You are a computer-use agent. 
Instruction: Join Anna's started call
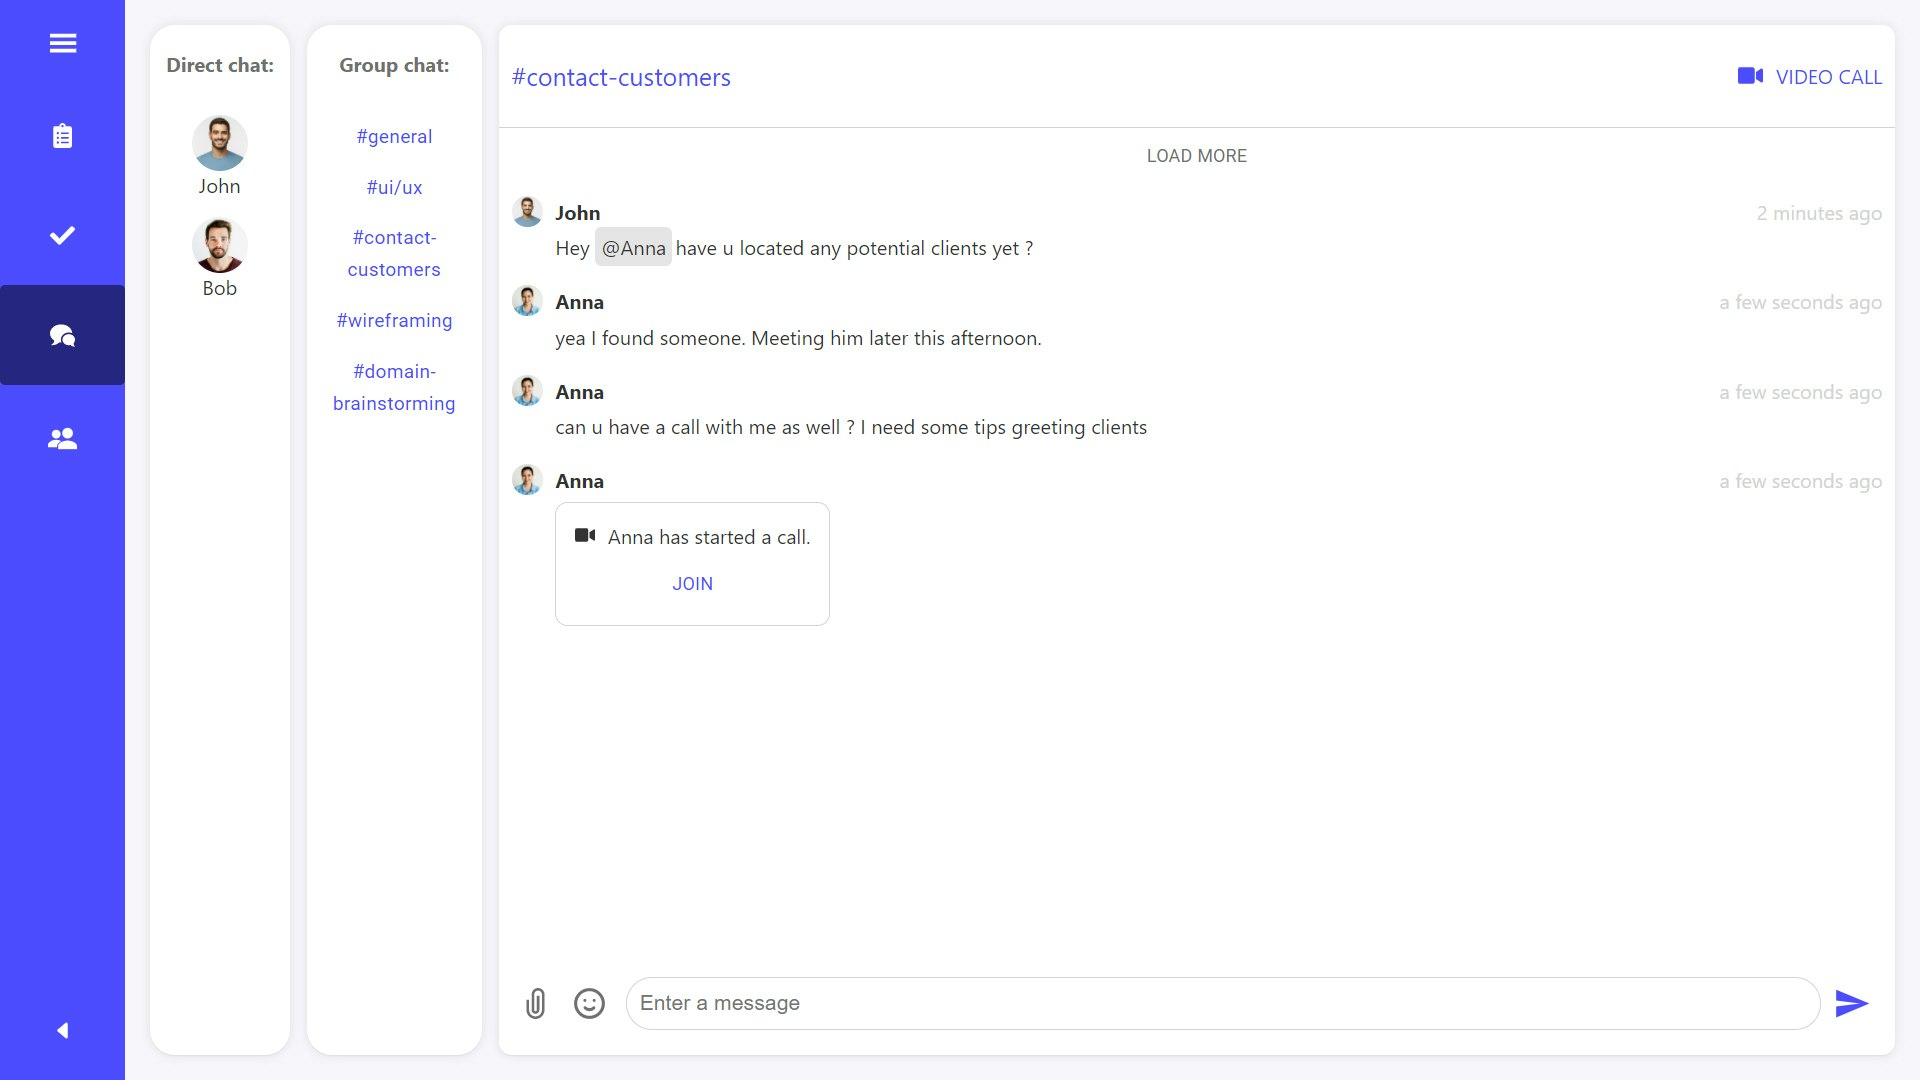click(x=692, y=584)
